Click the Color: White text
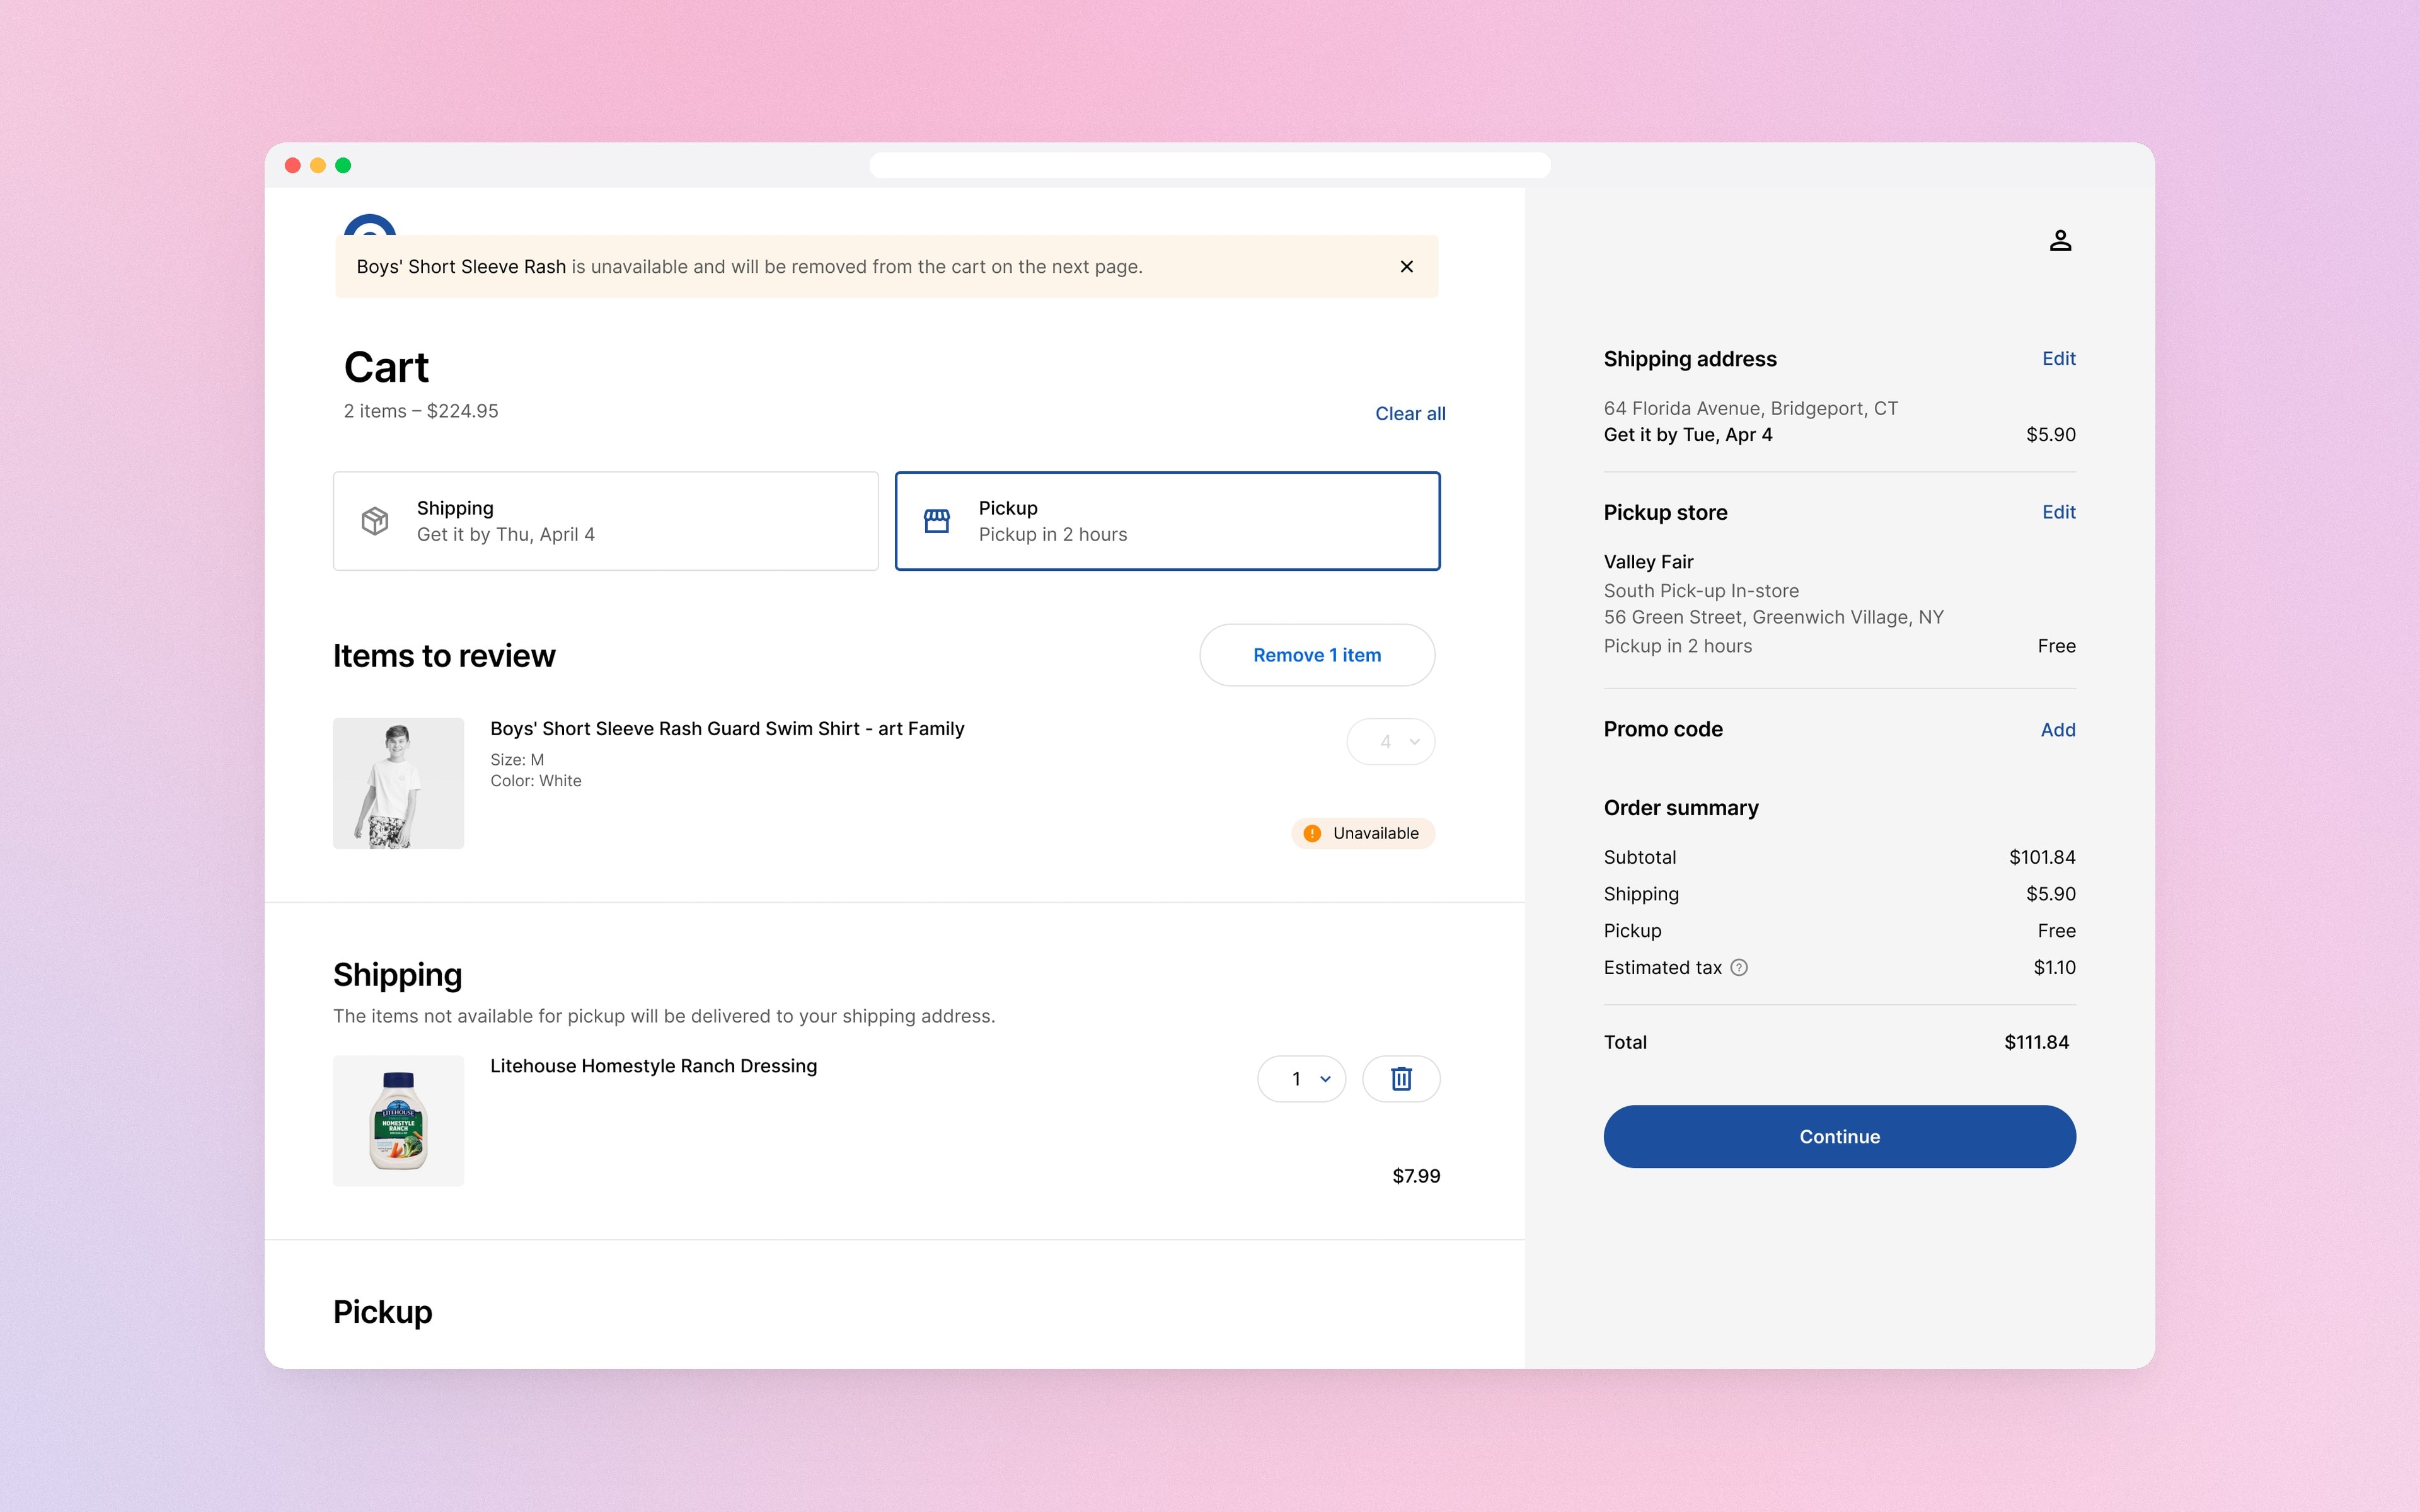 click(x=535, y=781)
